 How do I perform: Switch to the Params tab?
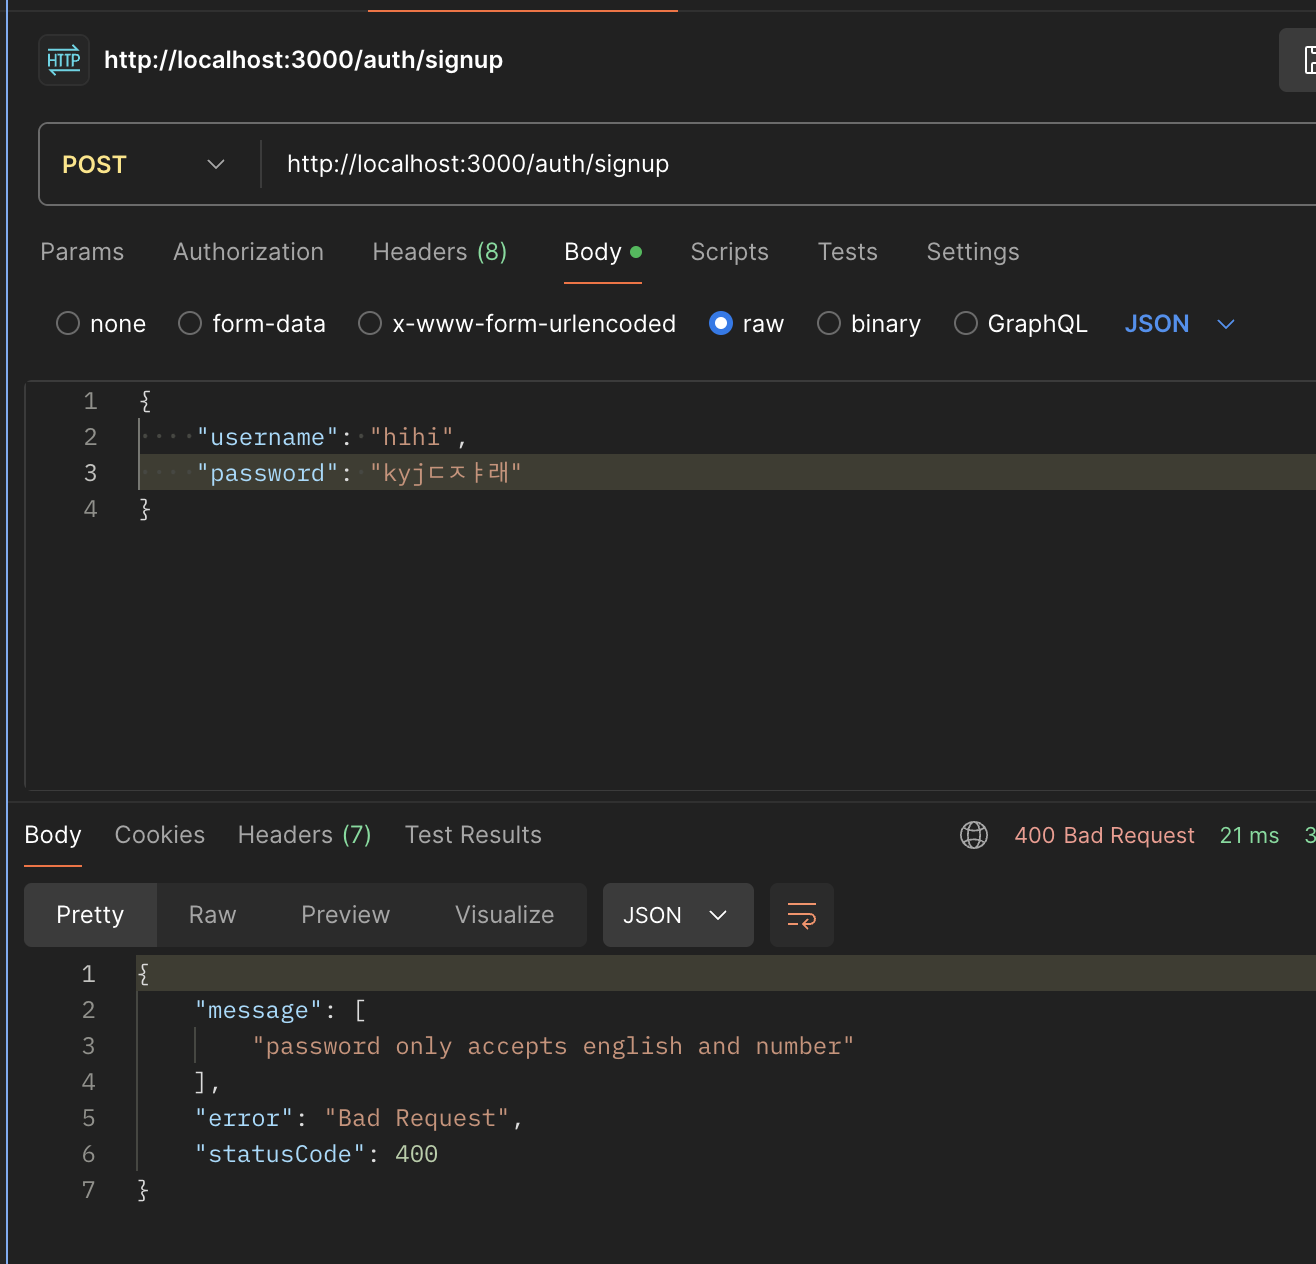82,252
